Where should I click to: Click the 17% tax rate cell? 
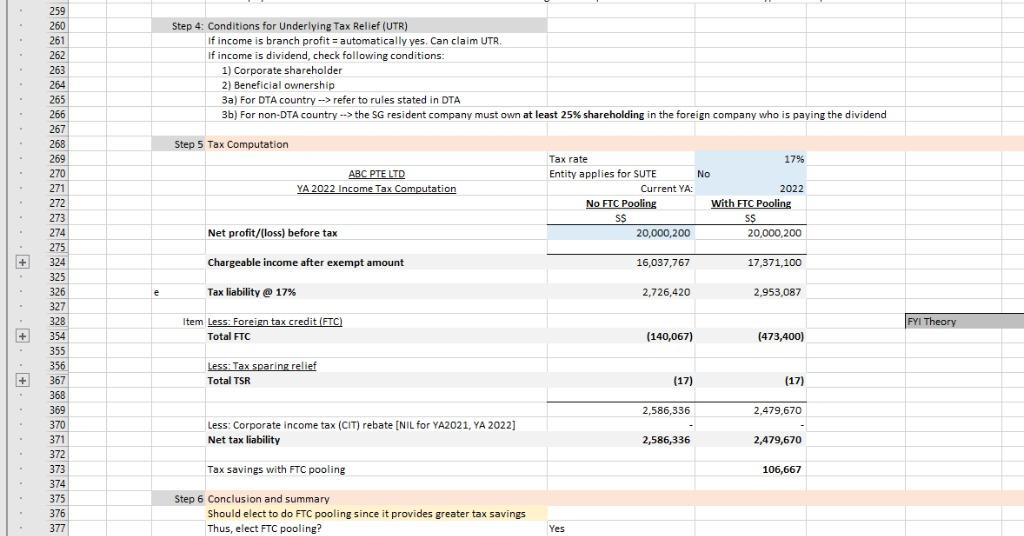point(750,158)
